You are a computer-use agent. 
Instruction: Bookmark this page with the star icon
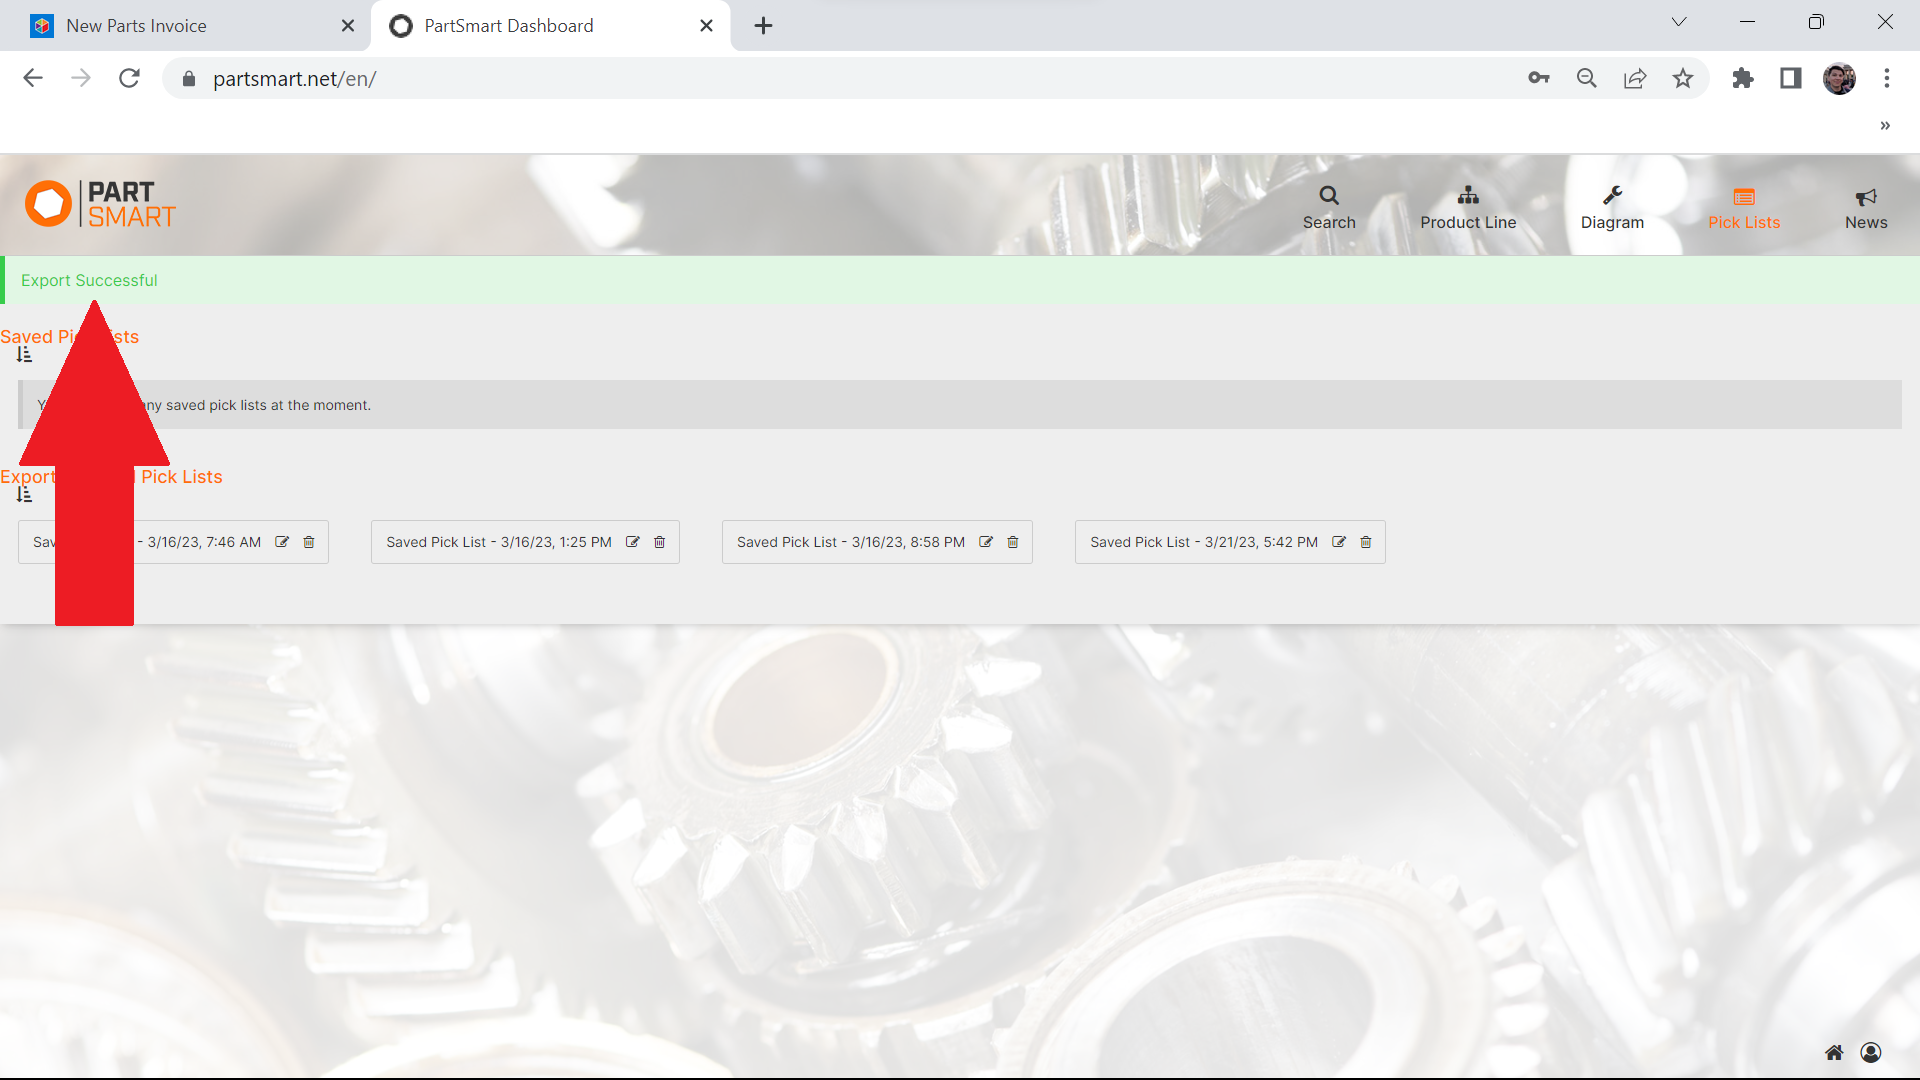point(1683,78)
